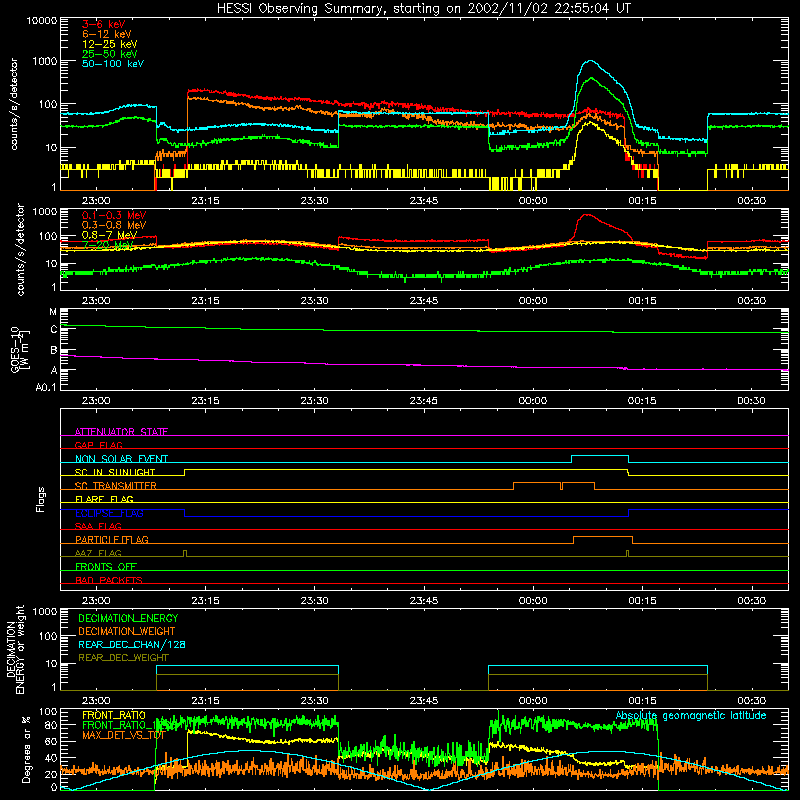Click the yellow FRONT_RATIO legend label
Screen dimensions: 800x800
[x=114, y=715]
